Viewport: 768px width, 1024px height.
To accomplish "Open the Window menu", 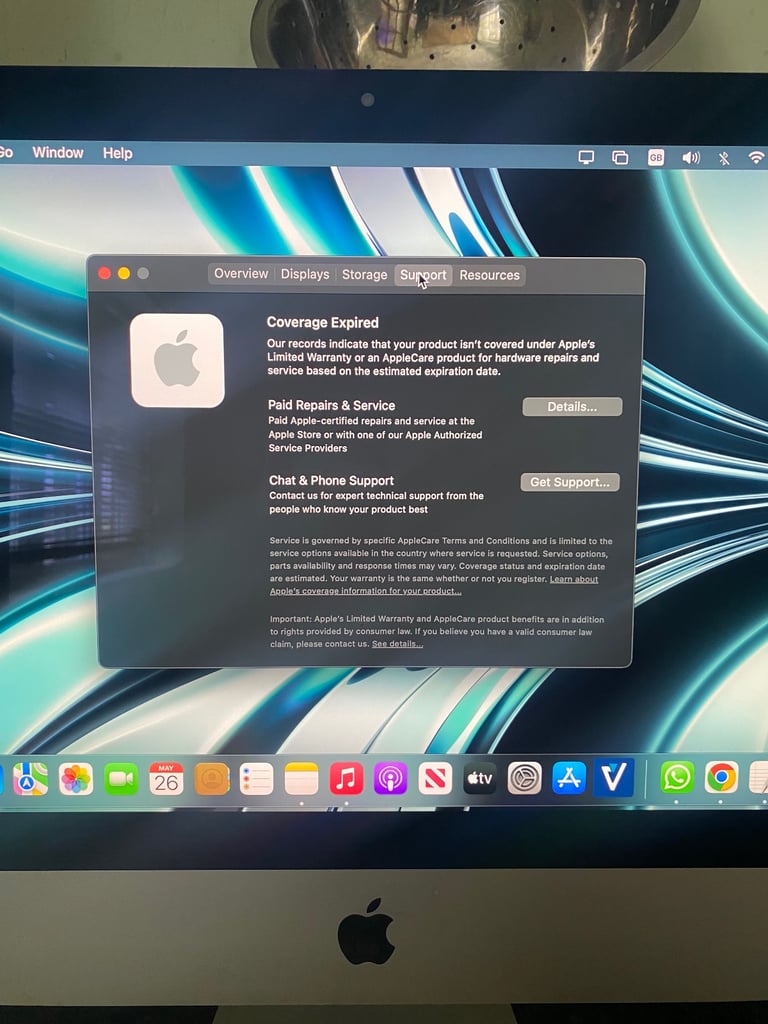I will click(x=58, y=153).
